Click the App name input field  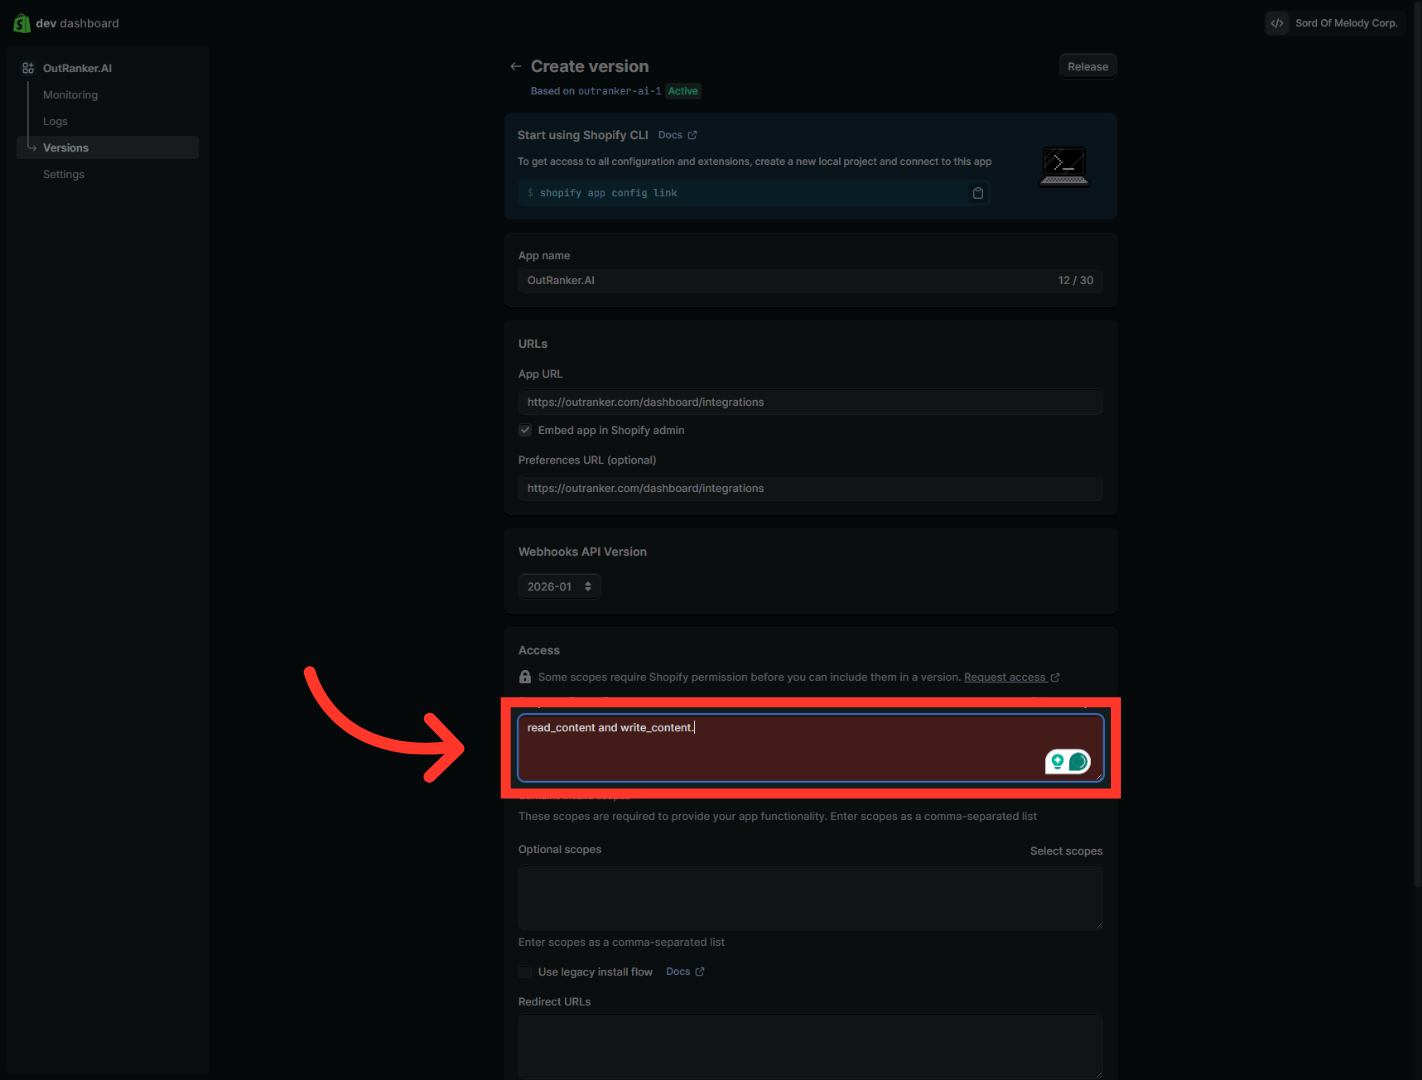[x=810, y=280]
